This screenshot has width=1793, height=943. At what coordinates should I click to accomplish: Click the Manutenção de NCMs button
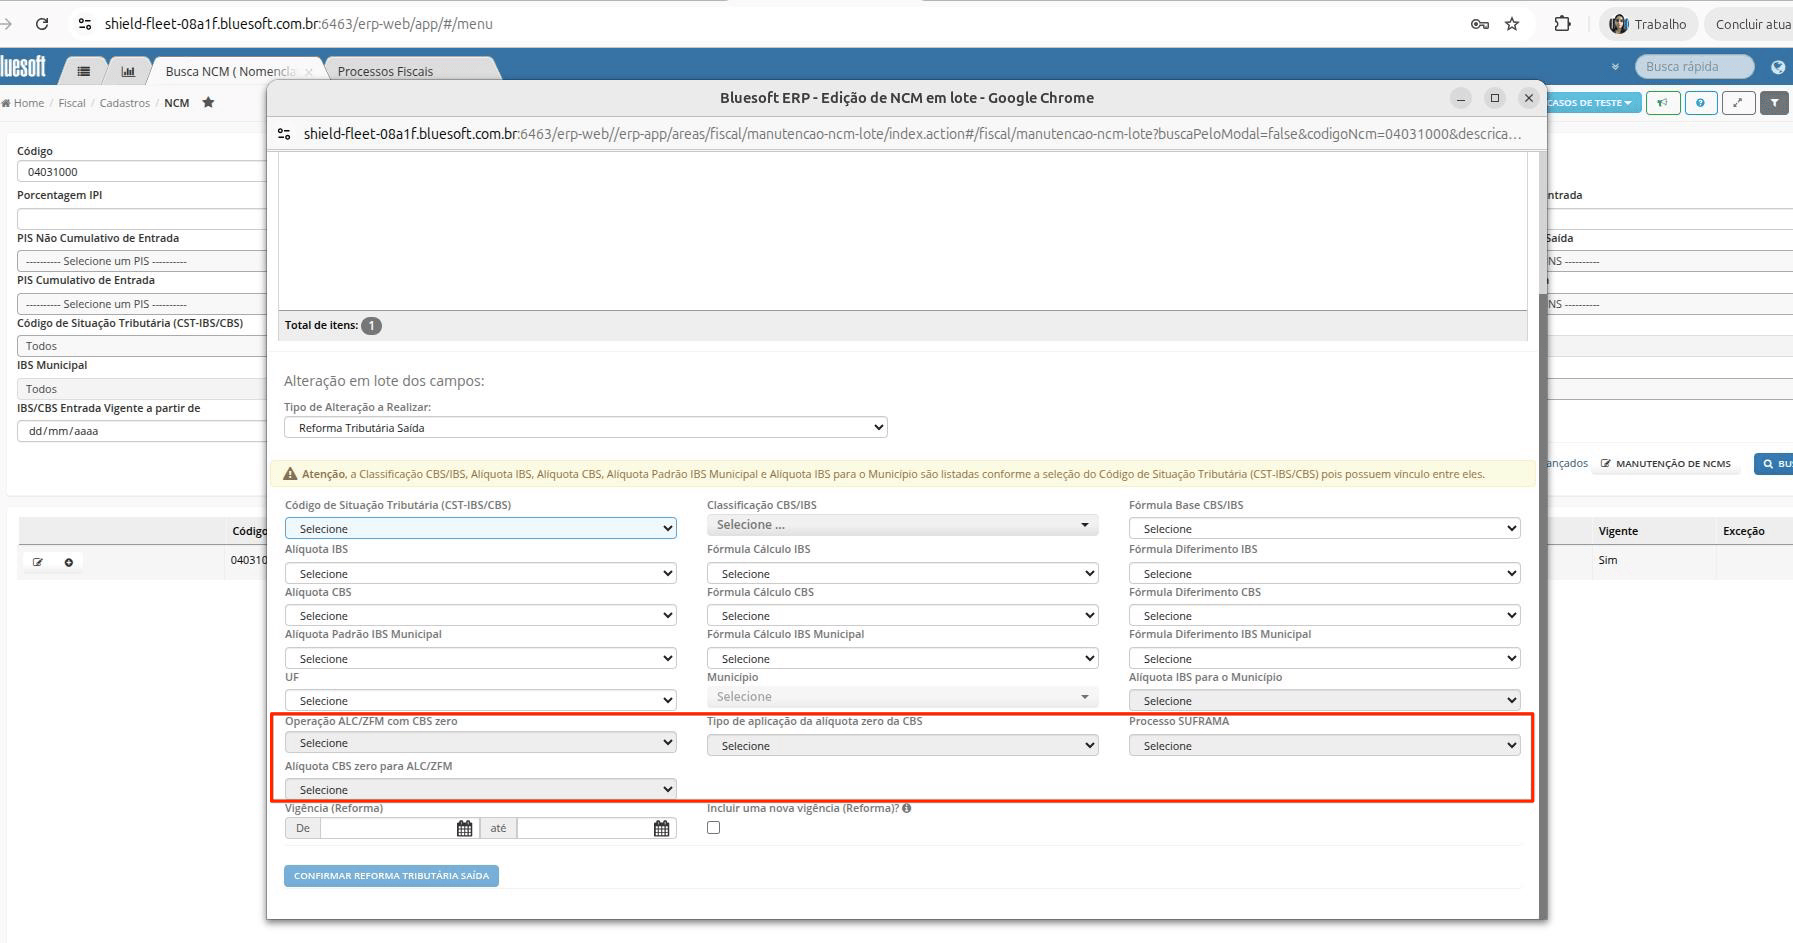pyautogui.click(x=1666, y=464)
